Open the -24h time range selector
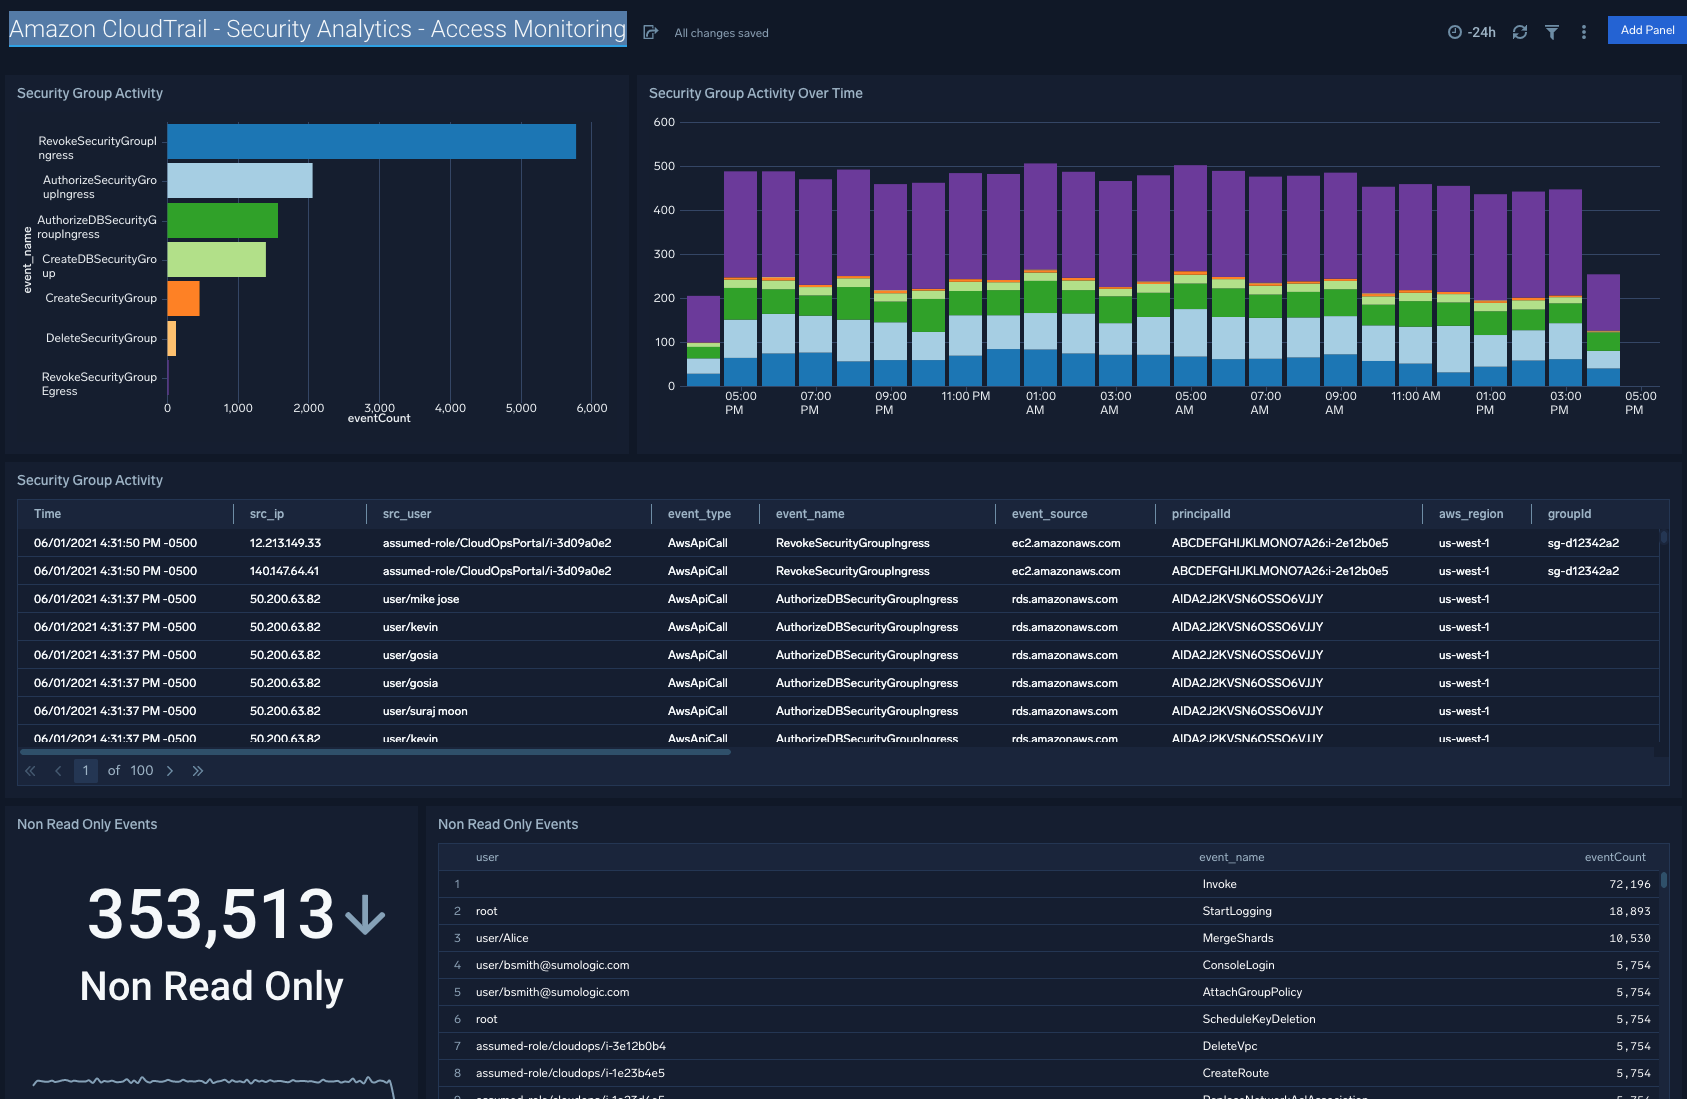 1478,32
